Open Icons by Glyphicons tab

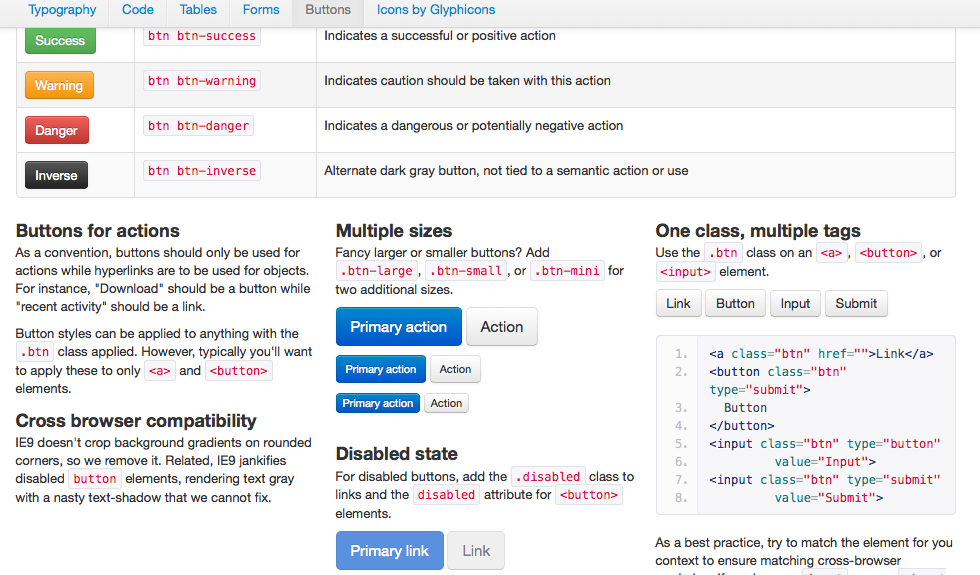pos(436,10)
